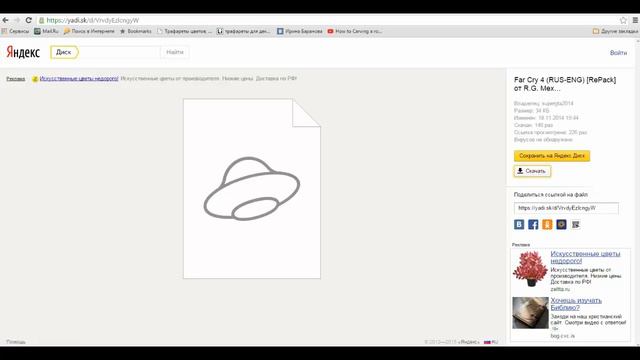Click the Помощь link in the footer

[16, 342]
